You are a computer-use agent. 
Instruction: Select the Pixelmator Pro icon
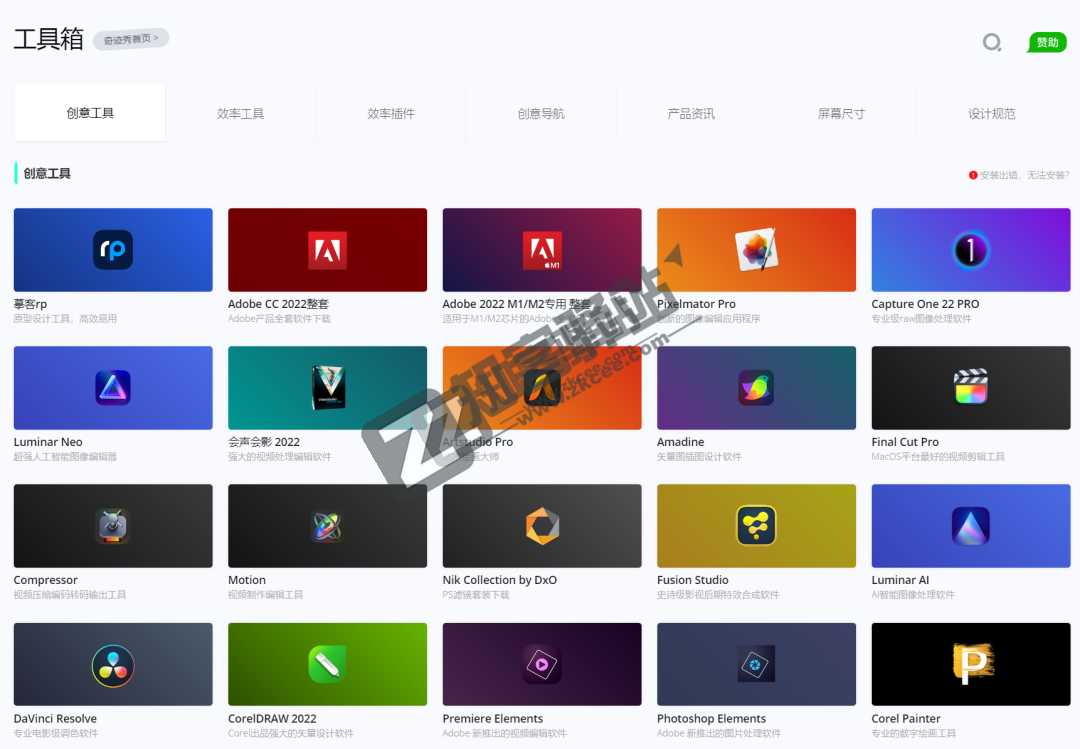pos(756,250)
